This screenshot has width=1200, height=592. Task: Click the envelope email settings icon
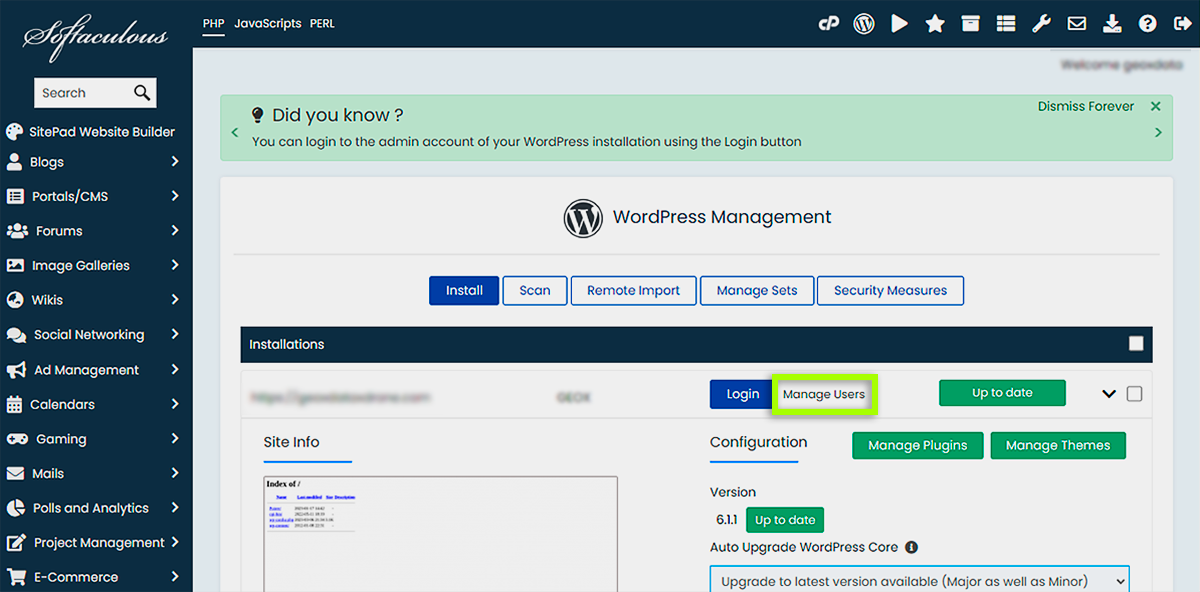(x=1076, y=24)
